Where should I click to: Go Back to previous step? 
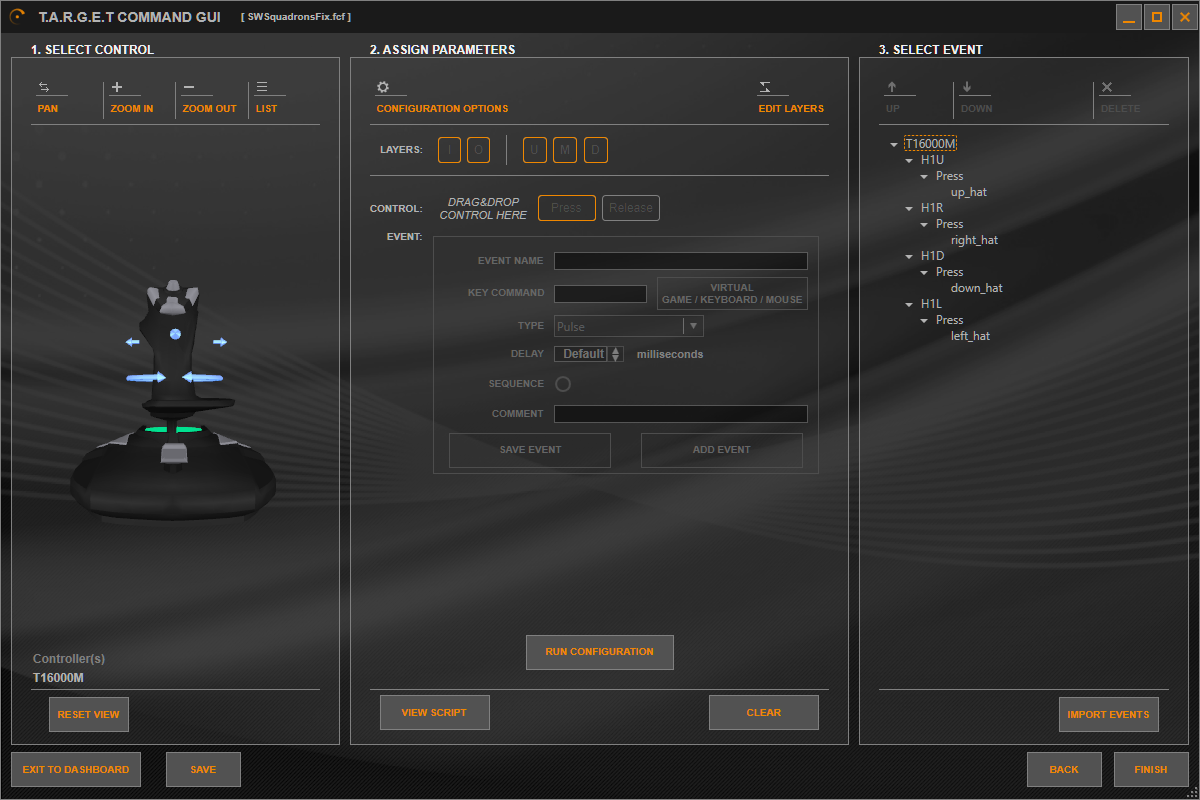[x=1064, y=770]
